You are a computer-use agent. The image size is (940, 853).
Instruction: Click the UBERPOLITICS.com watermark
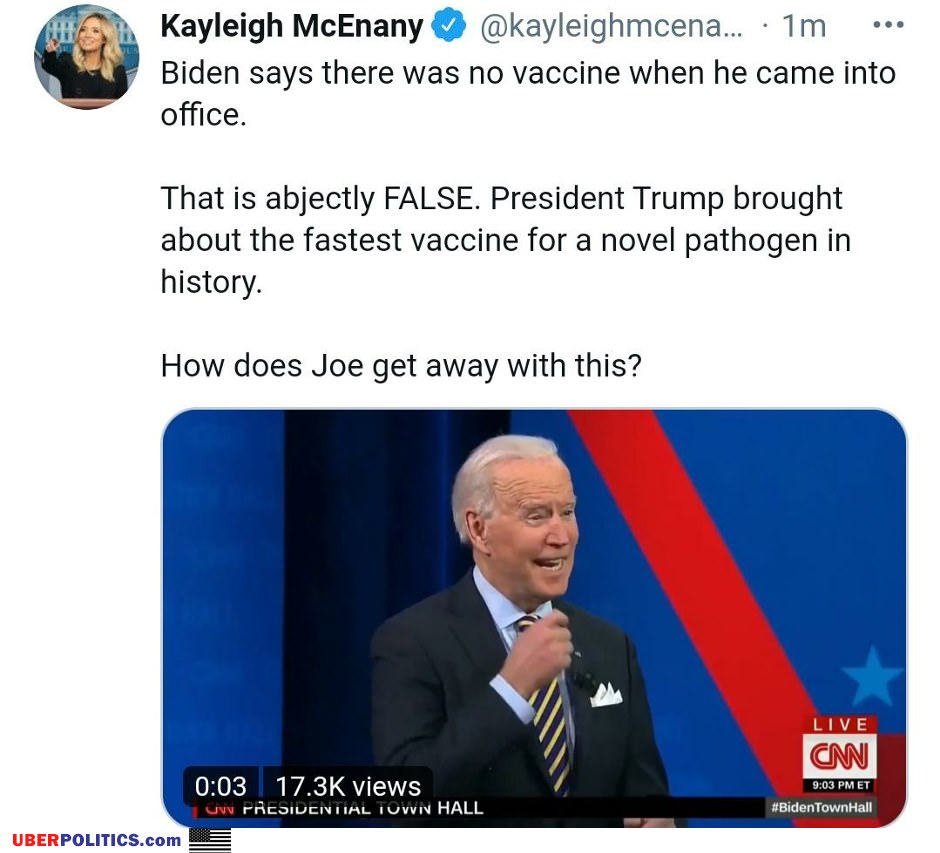click(97, 840)
